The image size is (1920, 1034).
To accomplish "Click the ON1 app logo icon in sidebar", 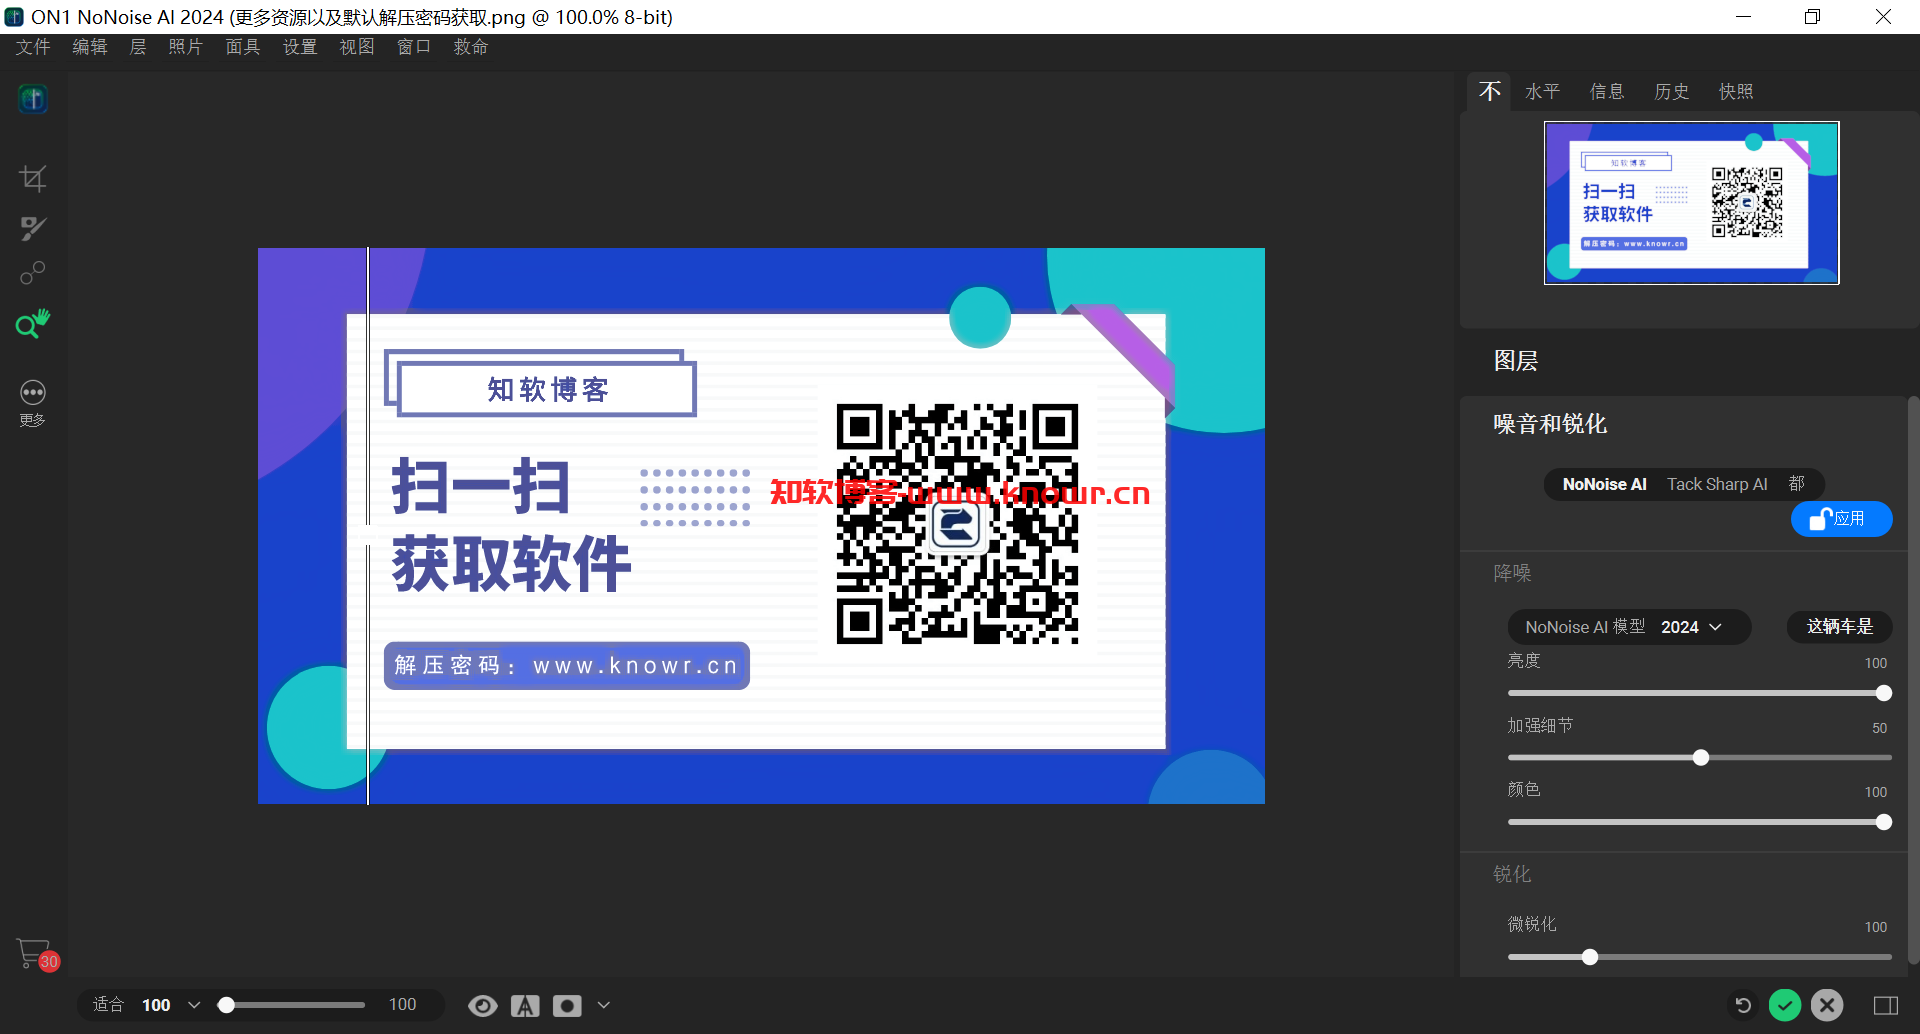I will pos(33,98).
